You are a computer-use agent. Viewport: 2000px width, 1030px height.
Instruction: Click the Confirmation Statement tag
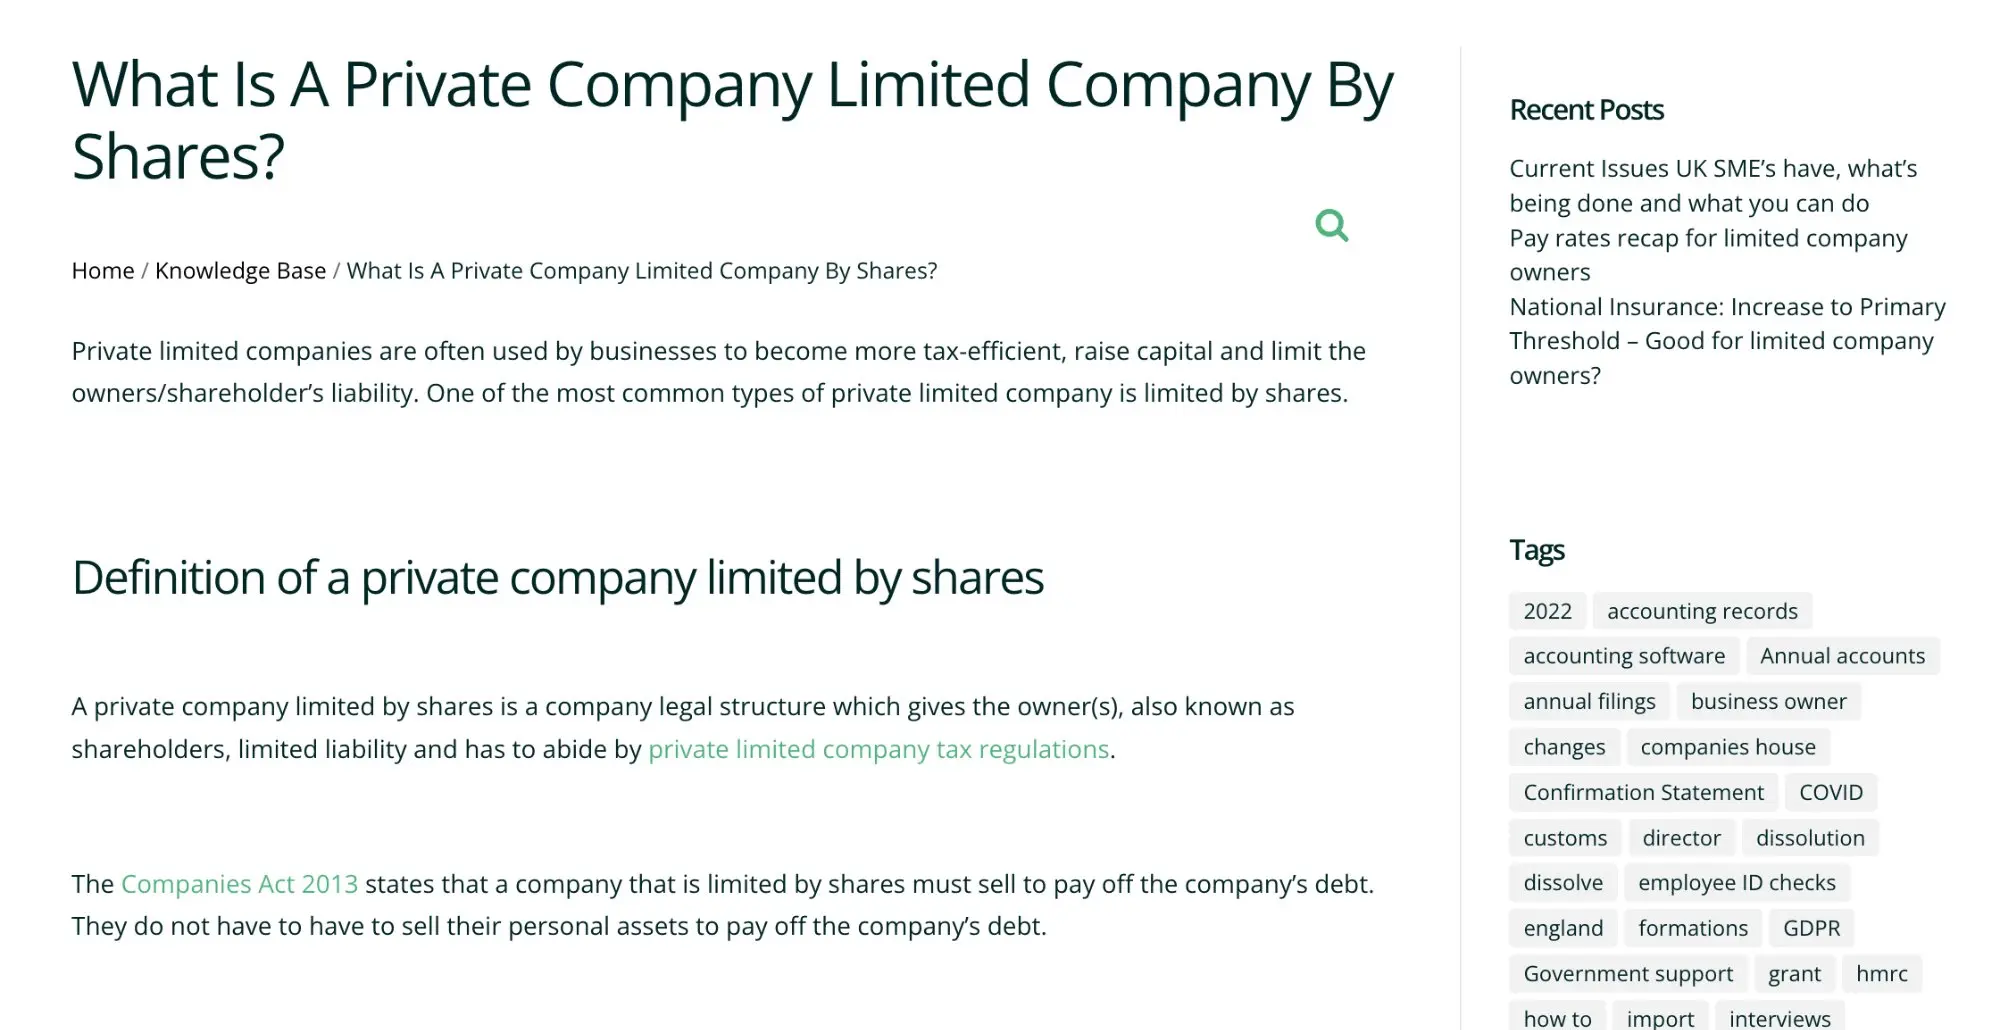[x=1643, y=792]
